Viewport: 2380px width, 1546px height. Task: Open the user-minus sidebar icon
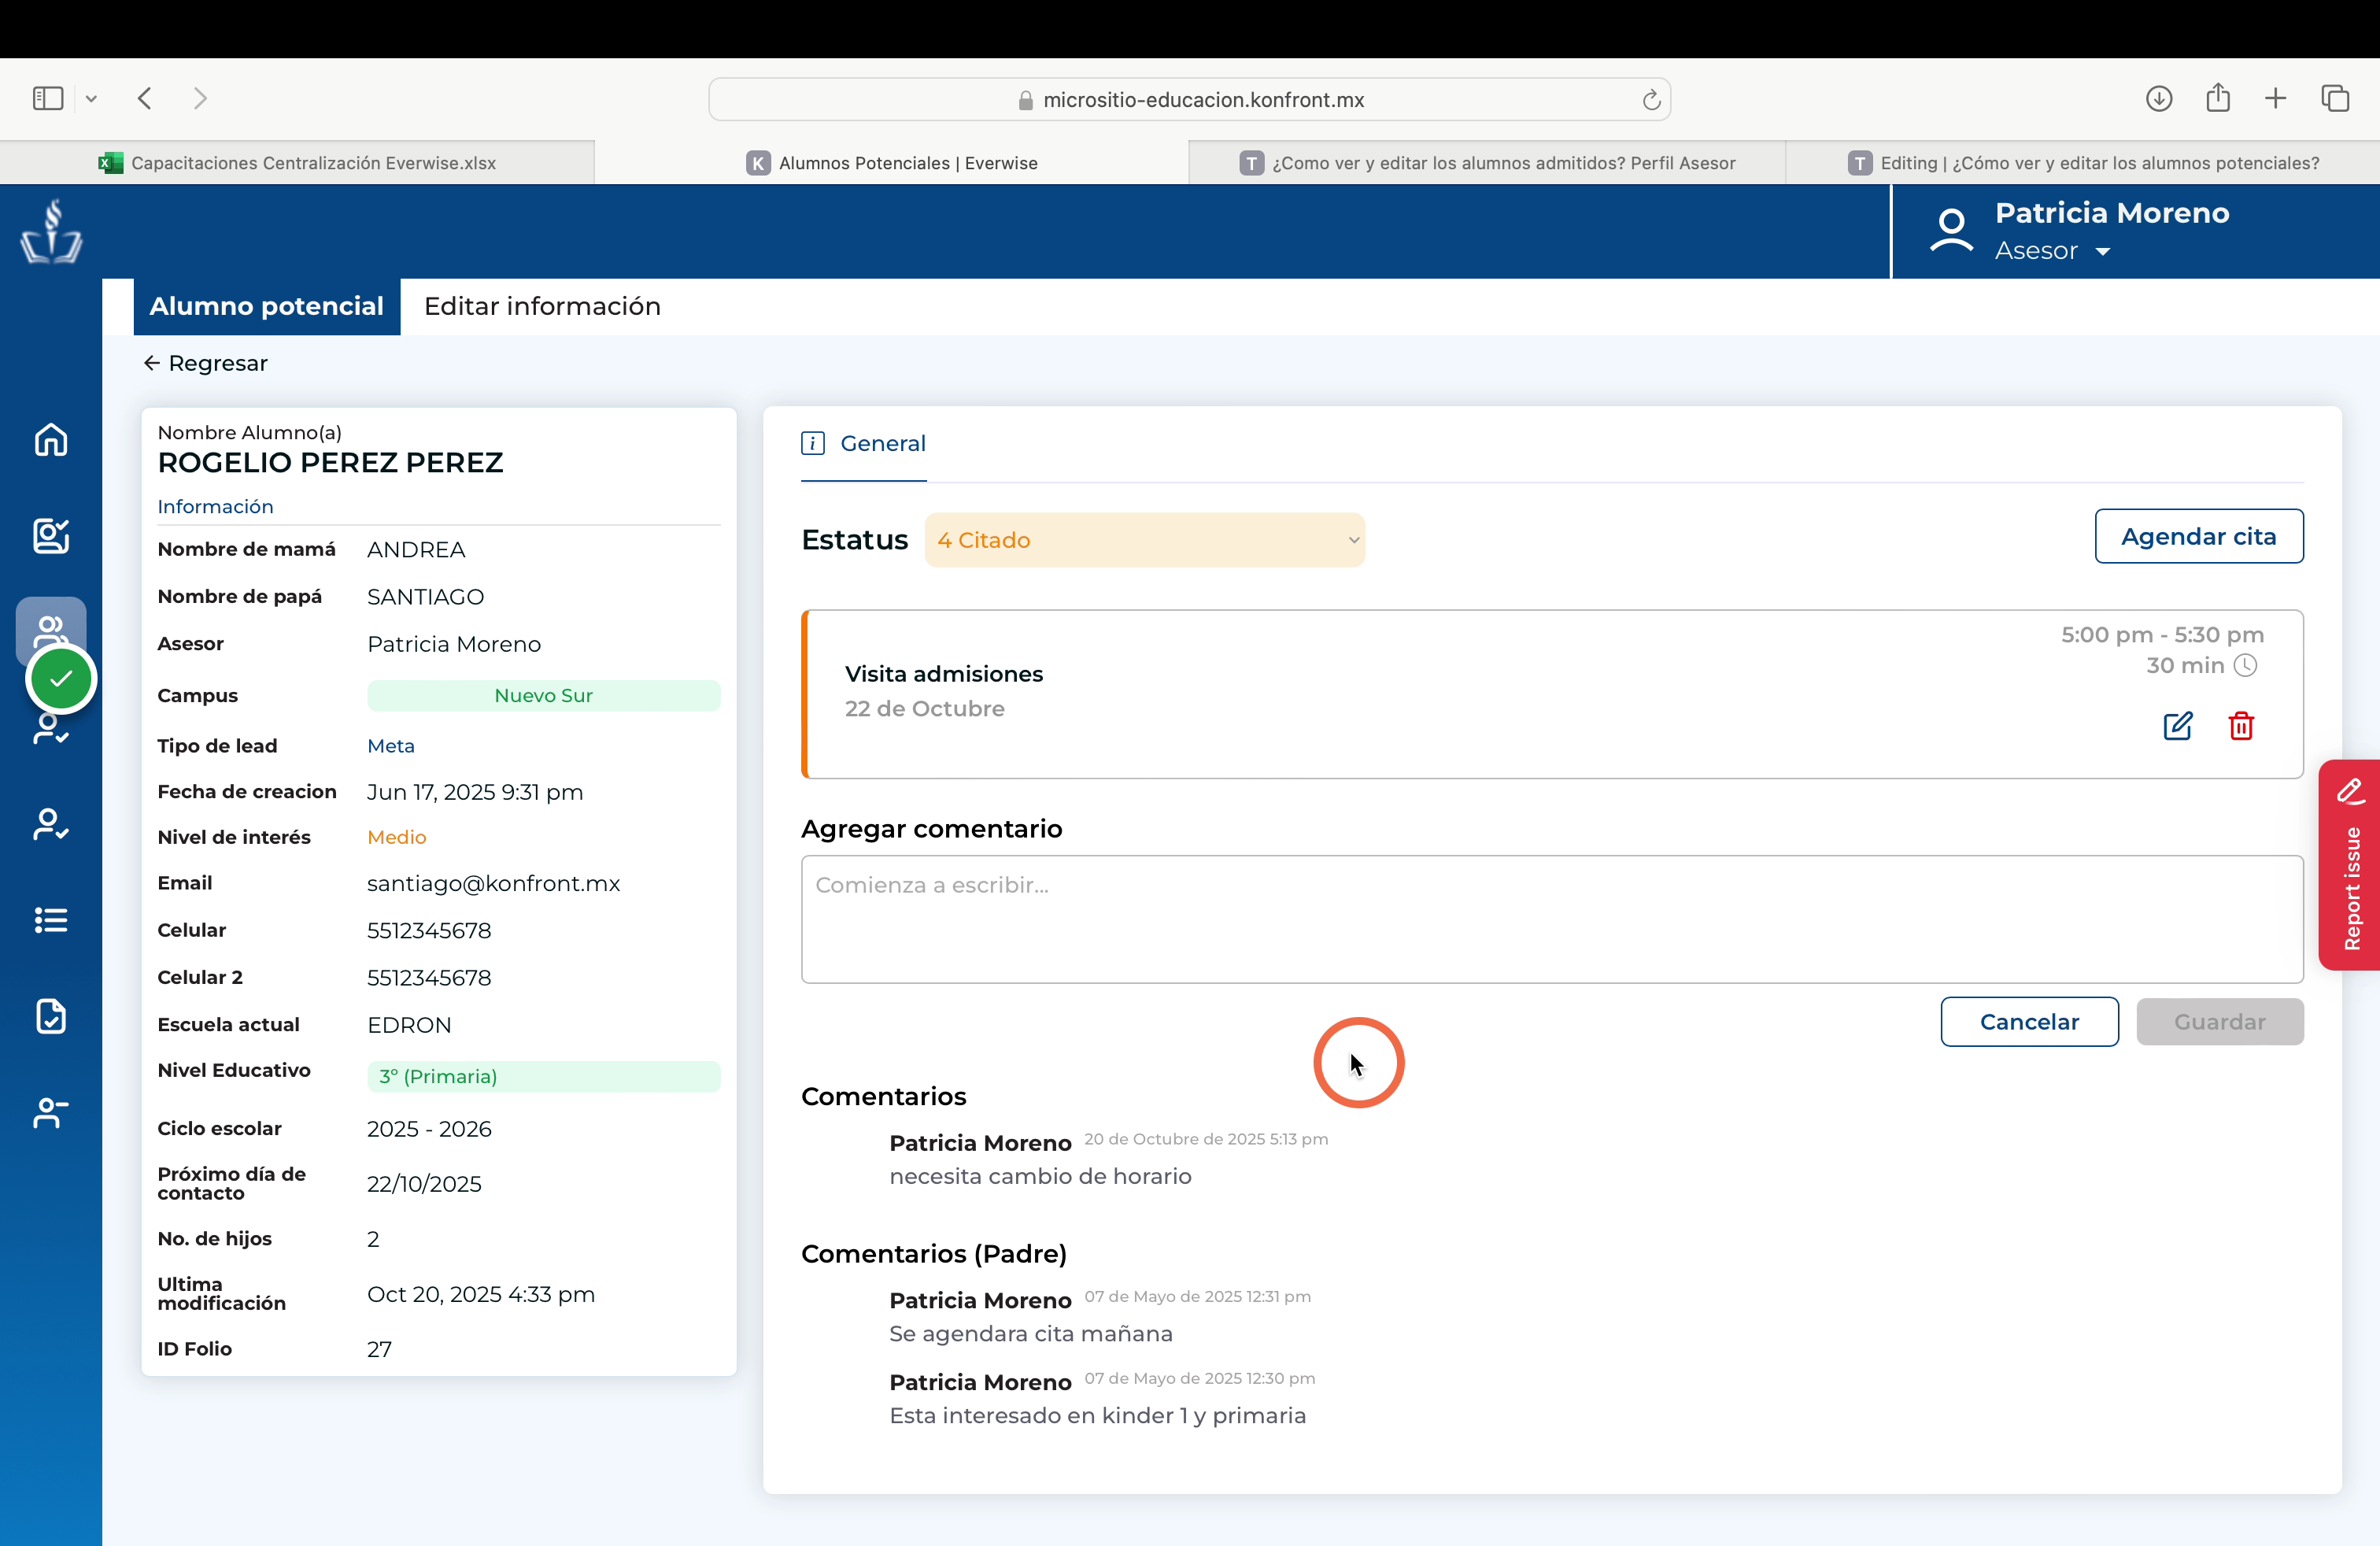pyautogui.click(x=51, y=1112)
